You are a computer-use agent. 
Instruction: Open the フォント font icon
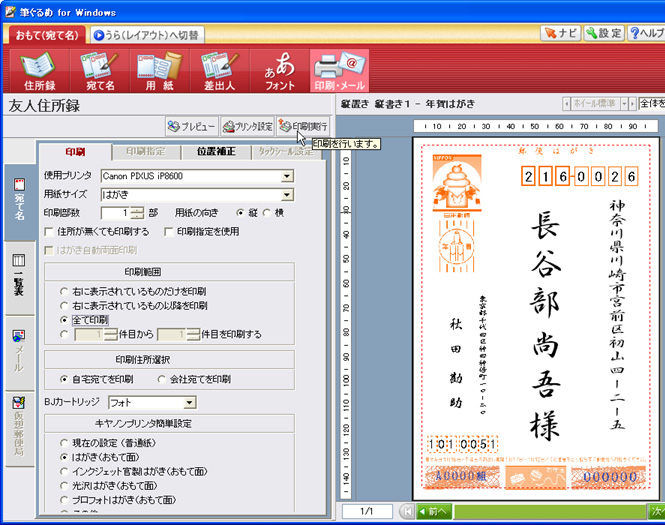(x=279, y=71)
